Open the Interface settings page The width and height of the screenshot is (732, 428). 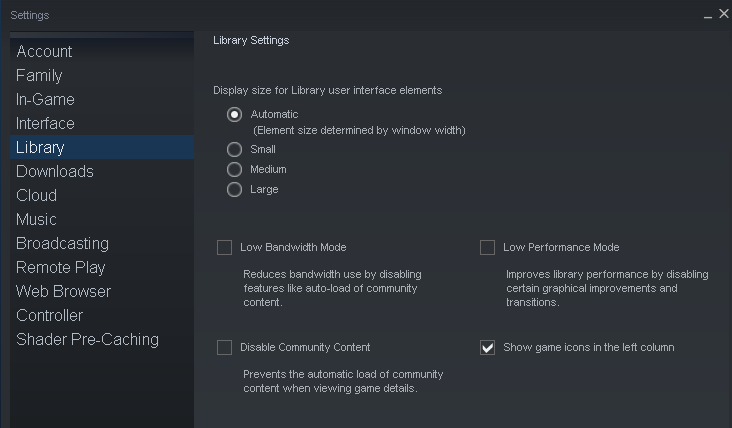point(45,124)
